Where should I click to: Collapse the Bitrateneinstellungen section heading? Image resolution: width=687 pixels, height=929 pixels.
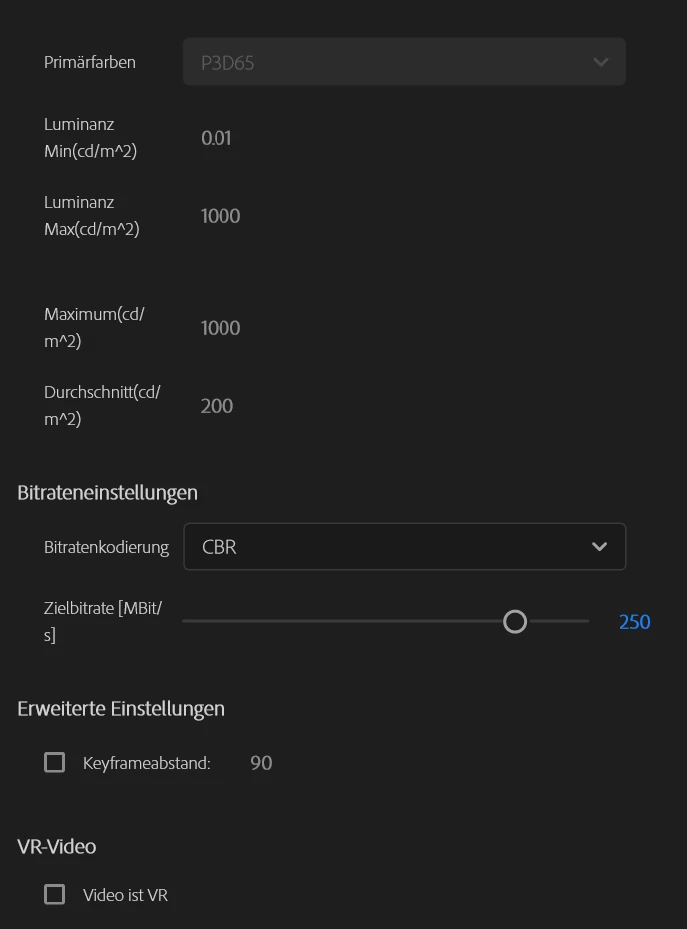click(x=107, y=492)
